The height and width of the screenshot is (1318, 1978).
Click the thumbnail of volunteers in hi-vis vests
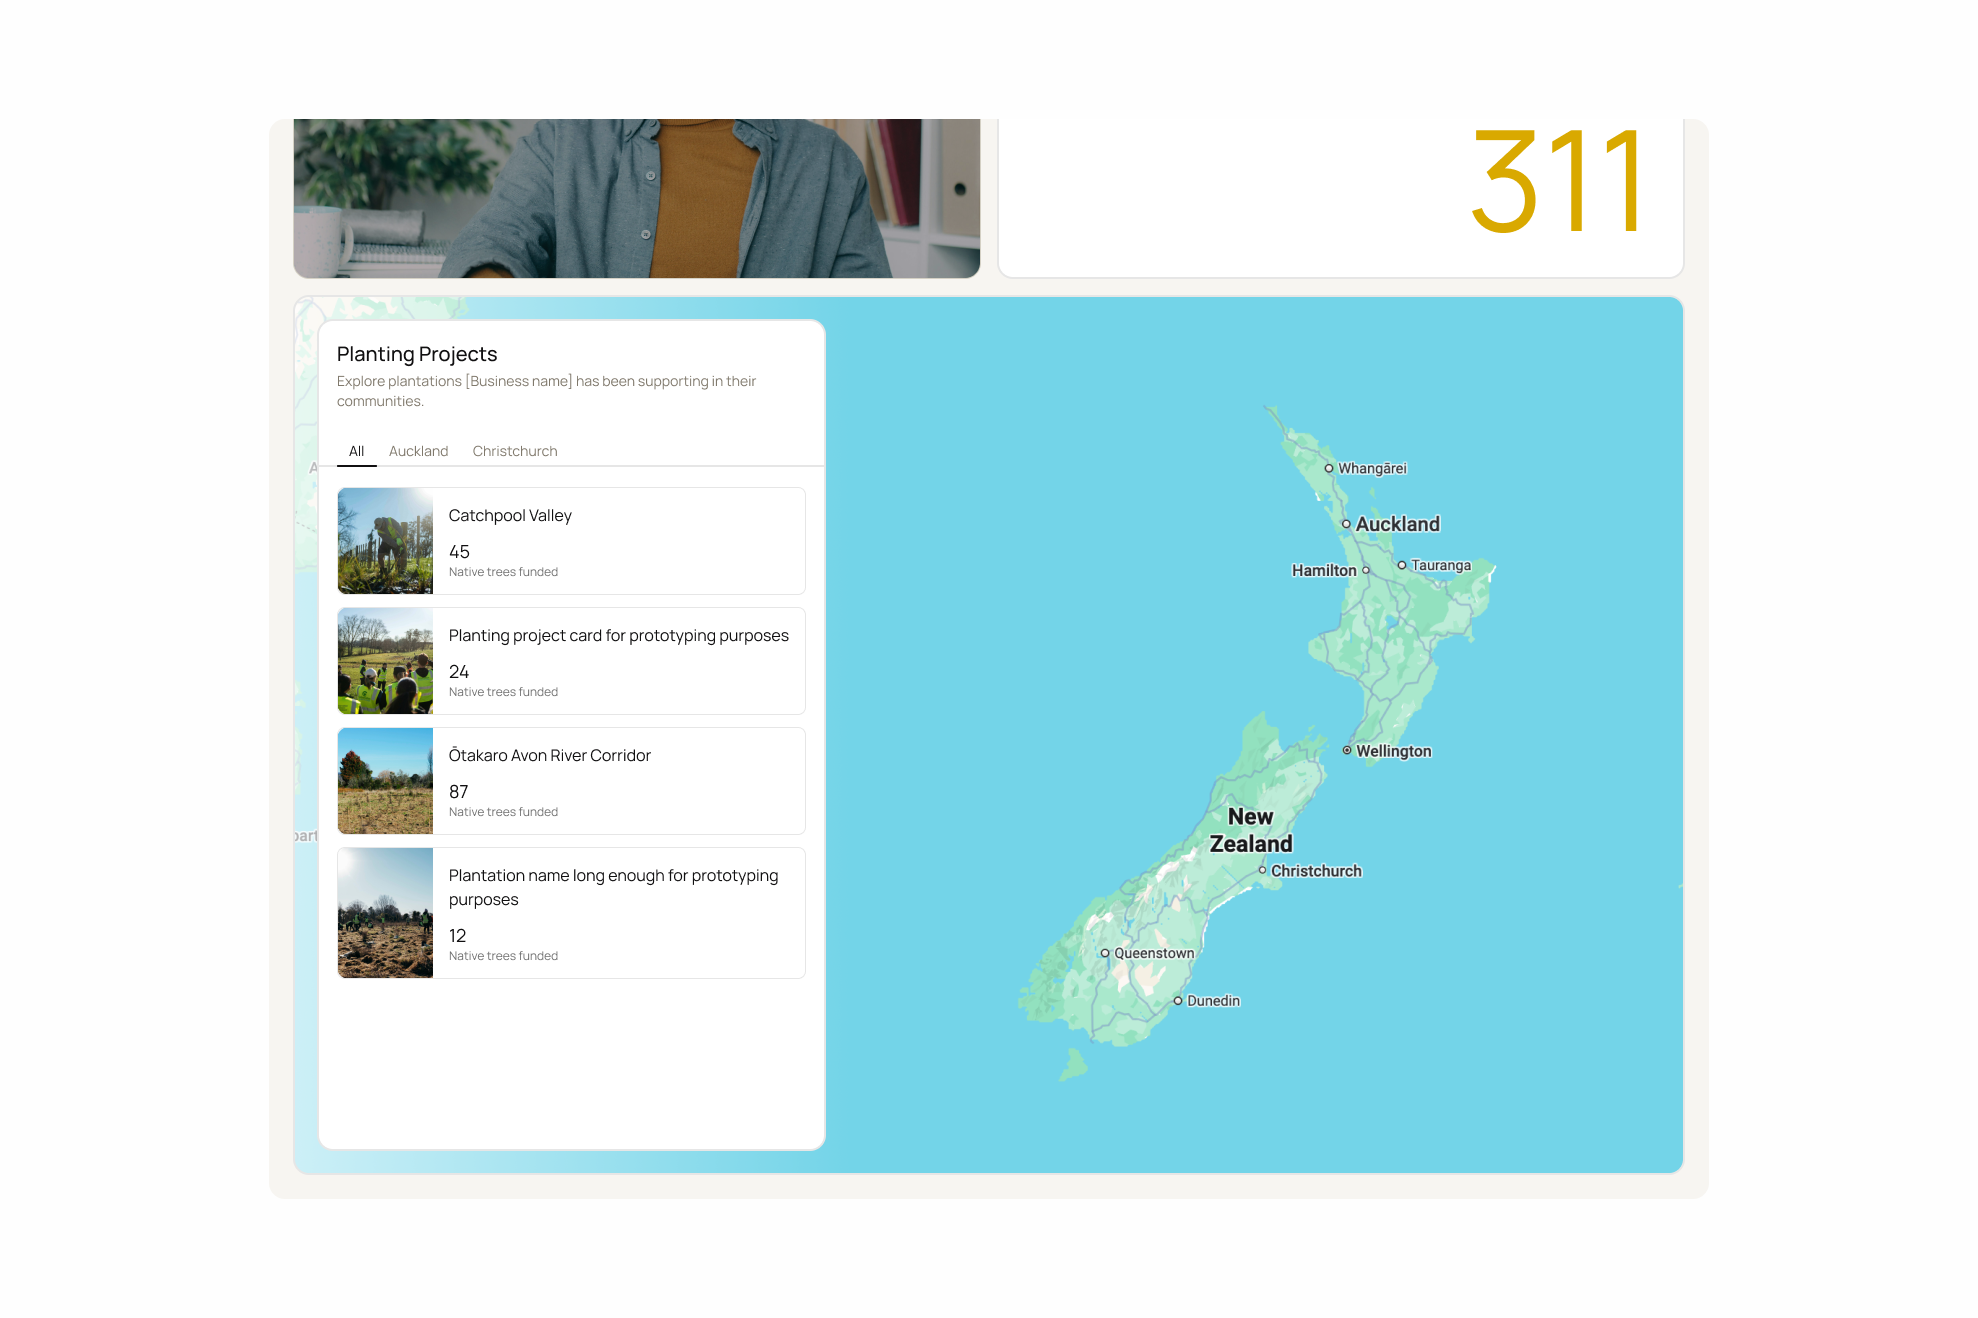(385, 661)
